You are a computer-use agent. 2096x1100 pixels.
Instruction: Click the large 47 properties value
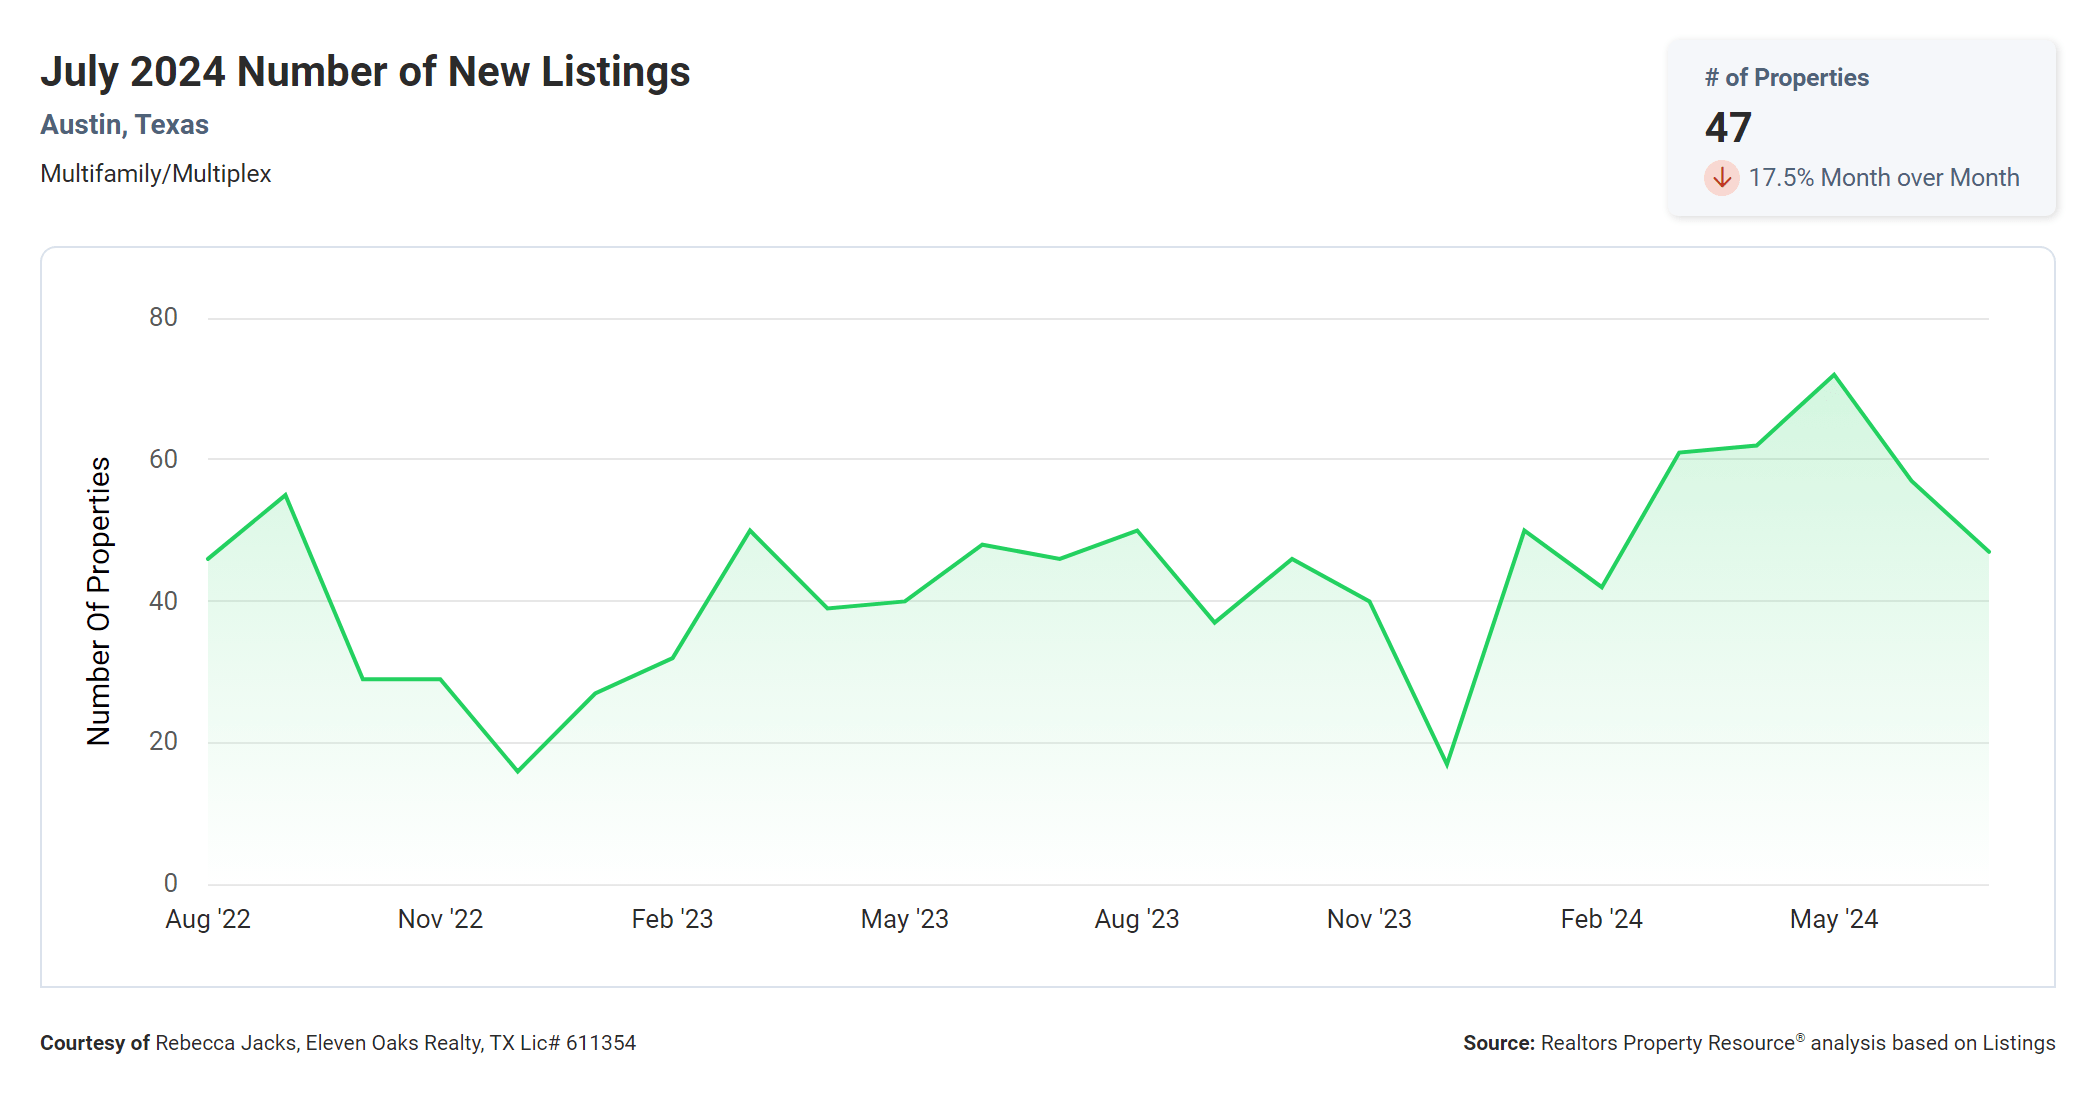(1728, 128)
